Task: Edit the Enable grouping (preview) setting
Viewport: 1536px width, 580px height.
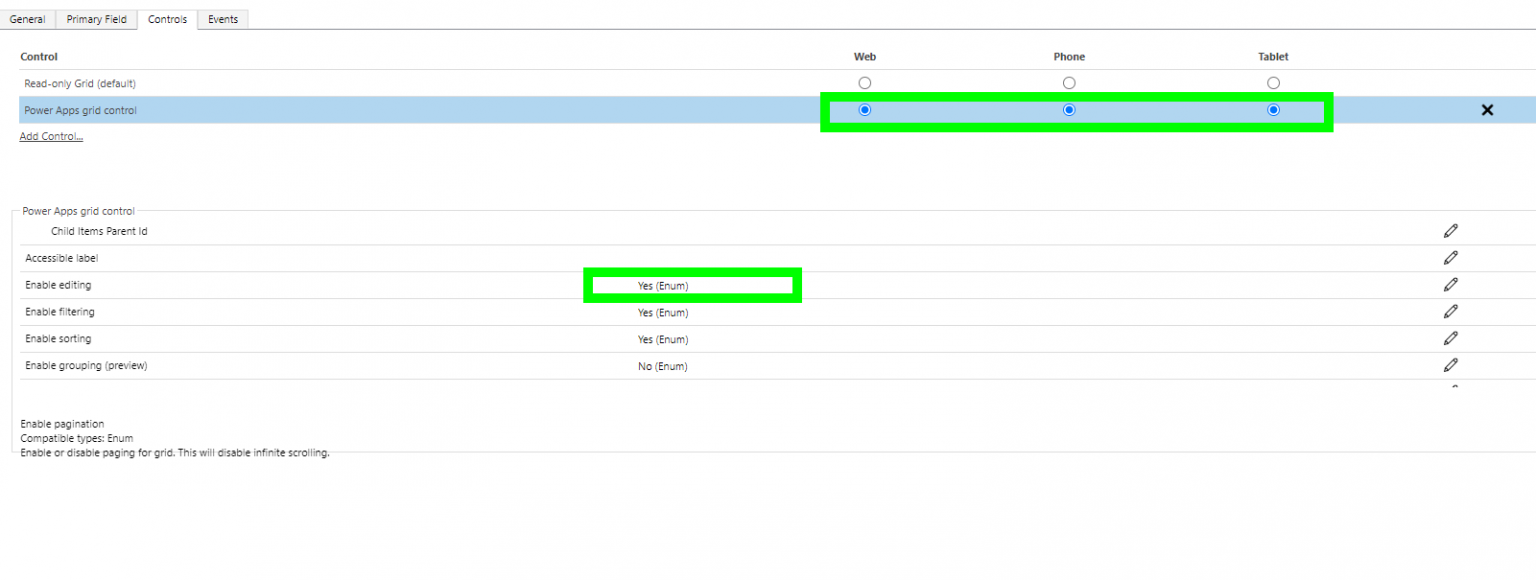Action: click(x=1451, y=365)
